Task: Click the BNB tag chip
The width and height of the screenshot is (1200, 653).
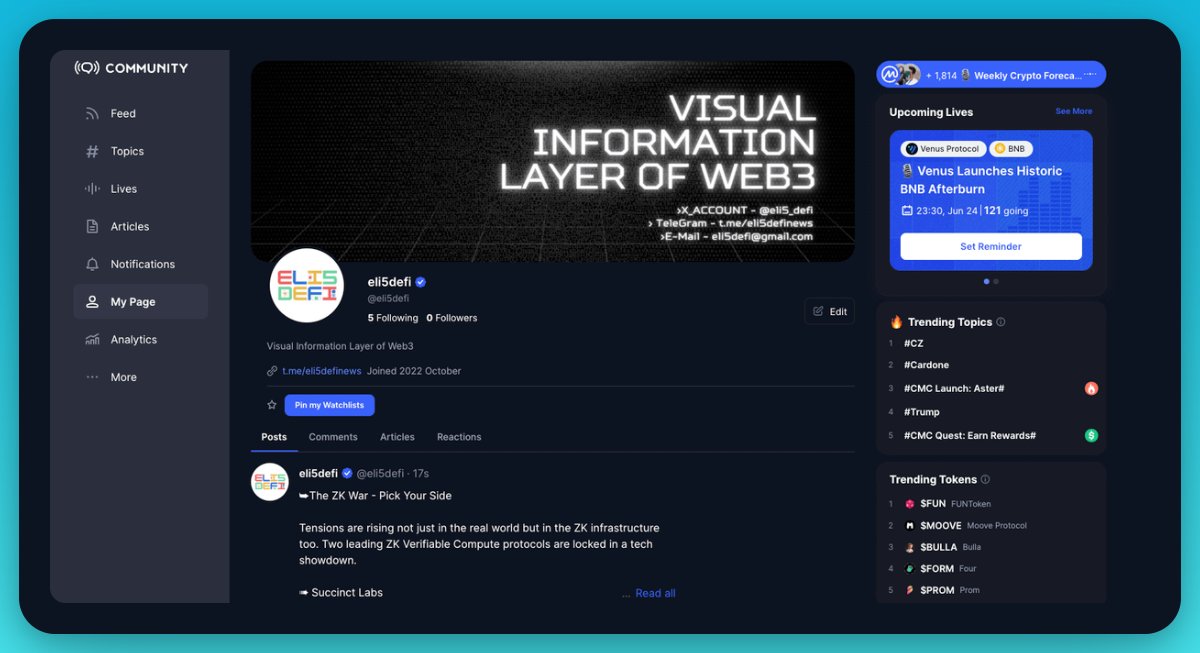Action: click(x=1010, y=149)
